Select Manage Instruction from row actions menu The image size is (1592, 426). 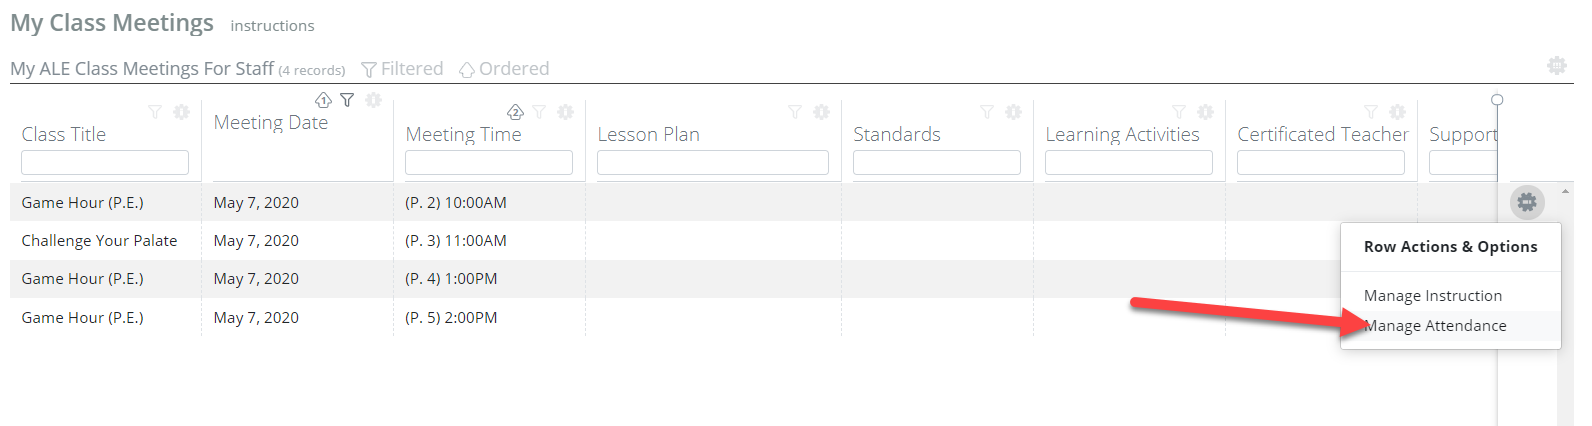(1432, 296)
